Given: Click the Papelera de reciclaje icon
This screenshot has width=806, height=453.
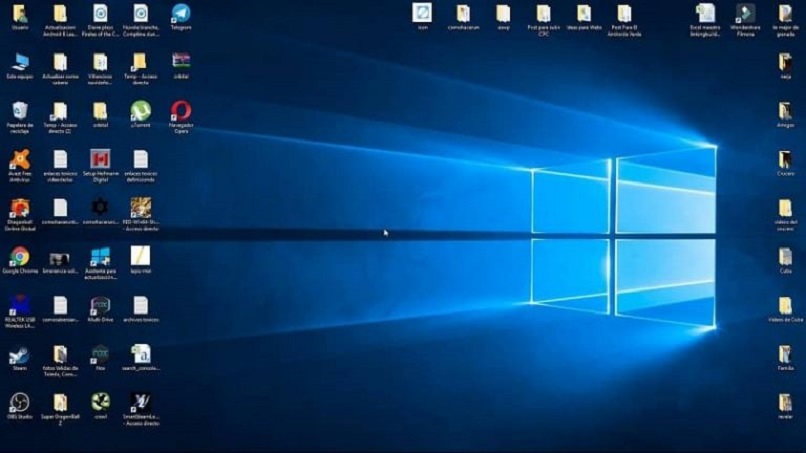Looking at the screenshot, I should (x=20, y=110).
